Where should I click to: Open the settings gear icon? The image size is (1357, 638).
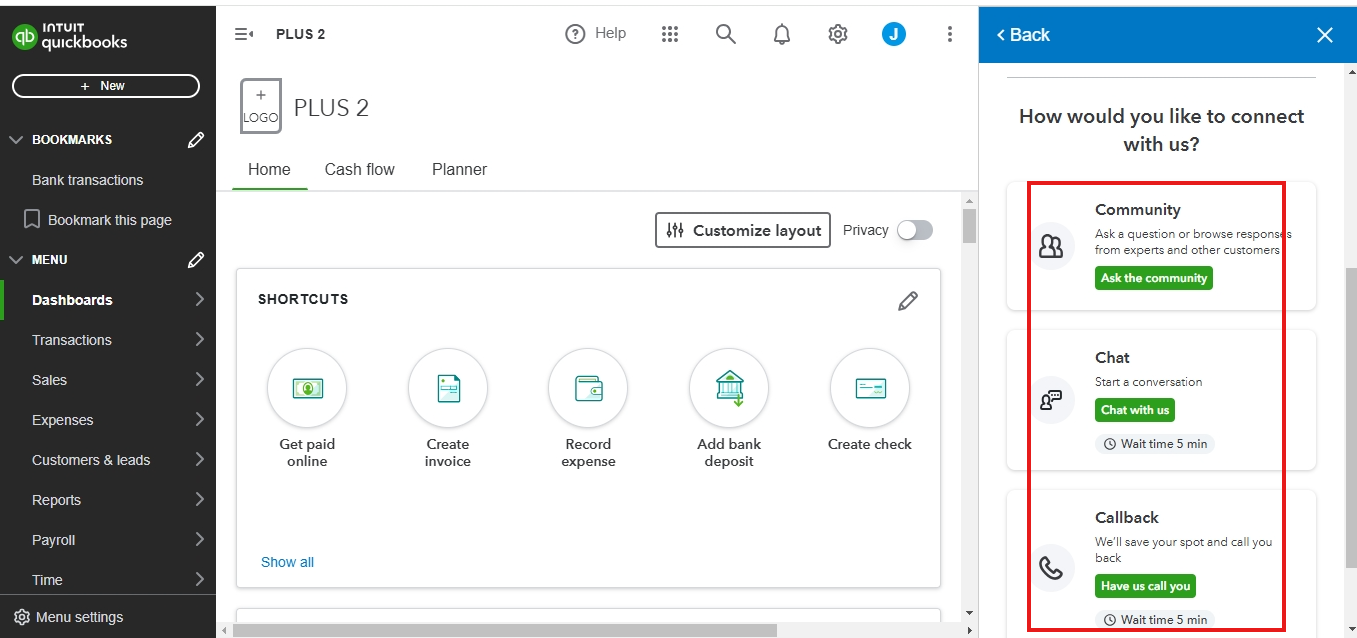(838, 34)
